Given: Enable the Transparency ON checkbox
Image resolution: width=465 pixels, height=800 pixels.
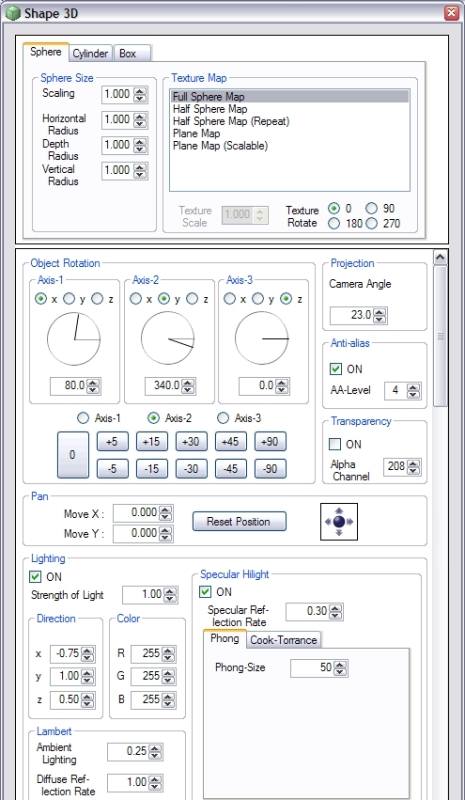Looking at the screenshot, I should 335,444.
